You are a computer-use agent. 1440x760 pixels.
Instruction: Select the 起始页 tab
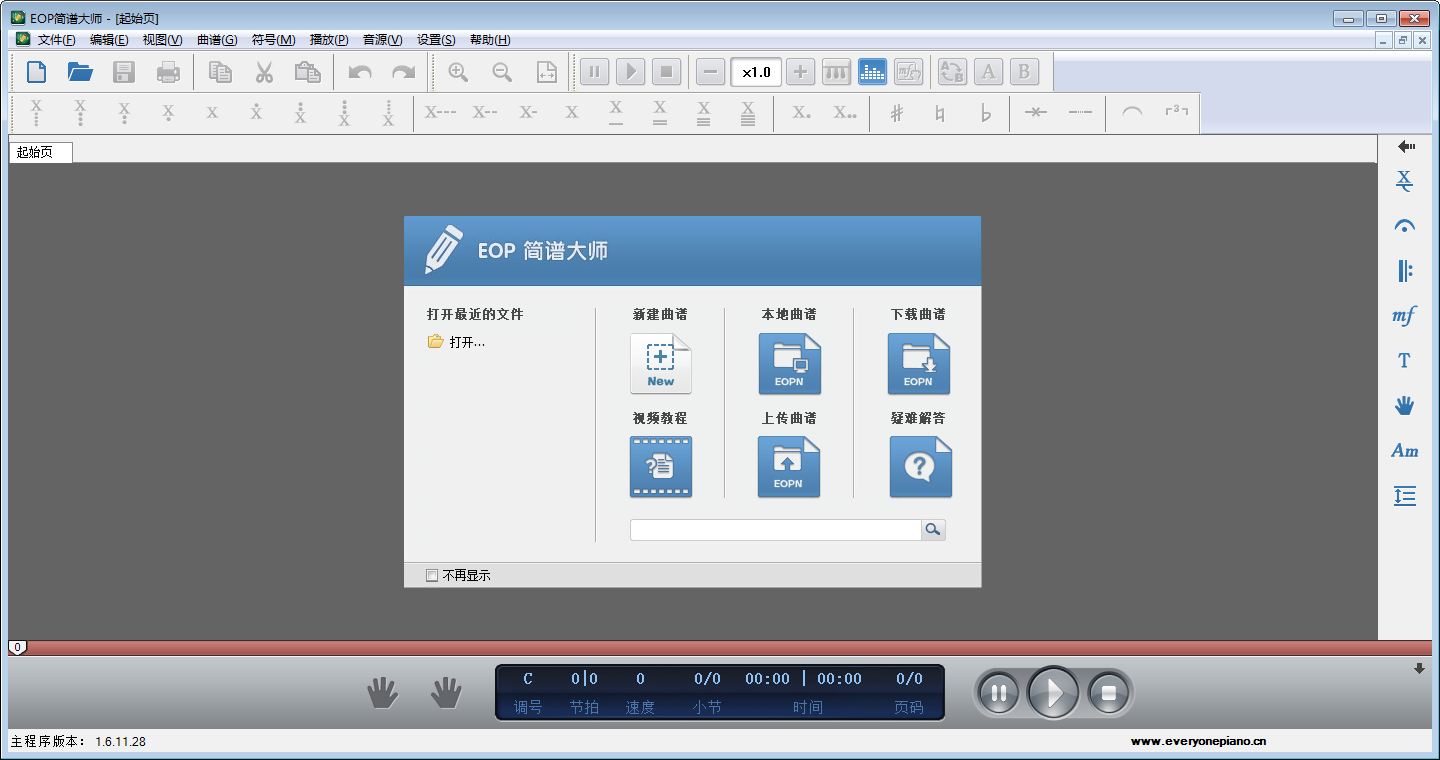tap(41, 152)
